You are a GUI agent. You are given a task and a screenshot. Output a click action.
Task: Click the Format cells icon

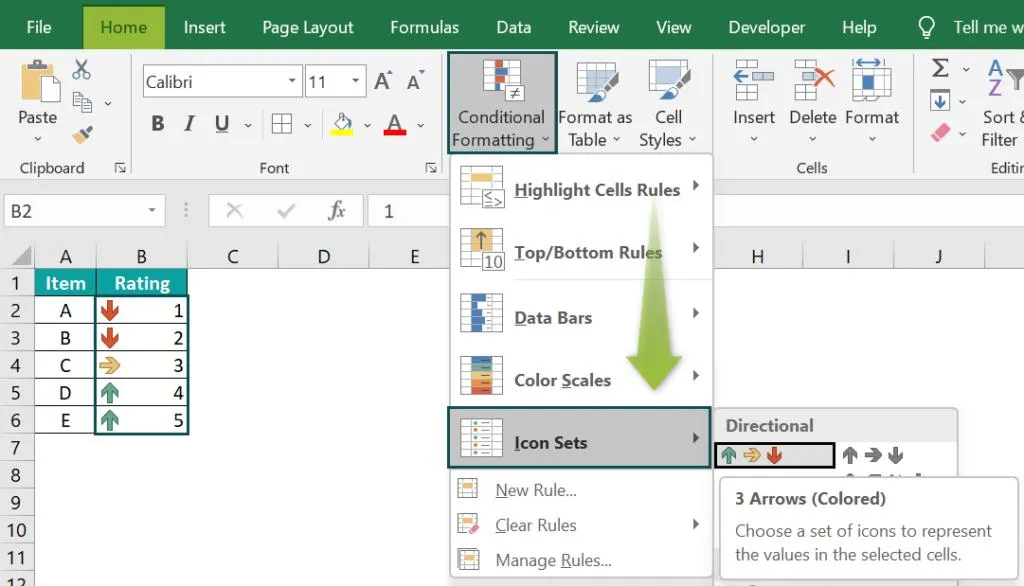[x=871, y=79]
